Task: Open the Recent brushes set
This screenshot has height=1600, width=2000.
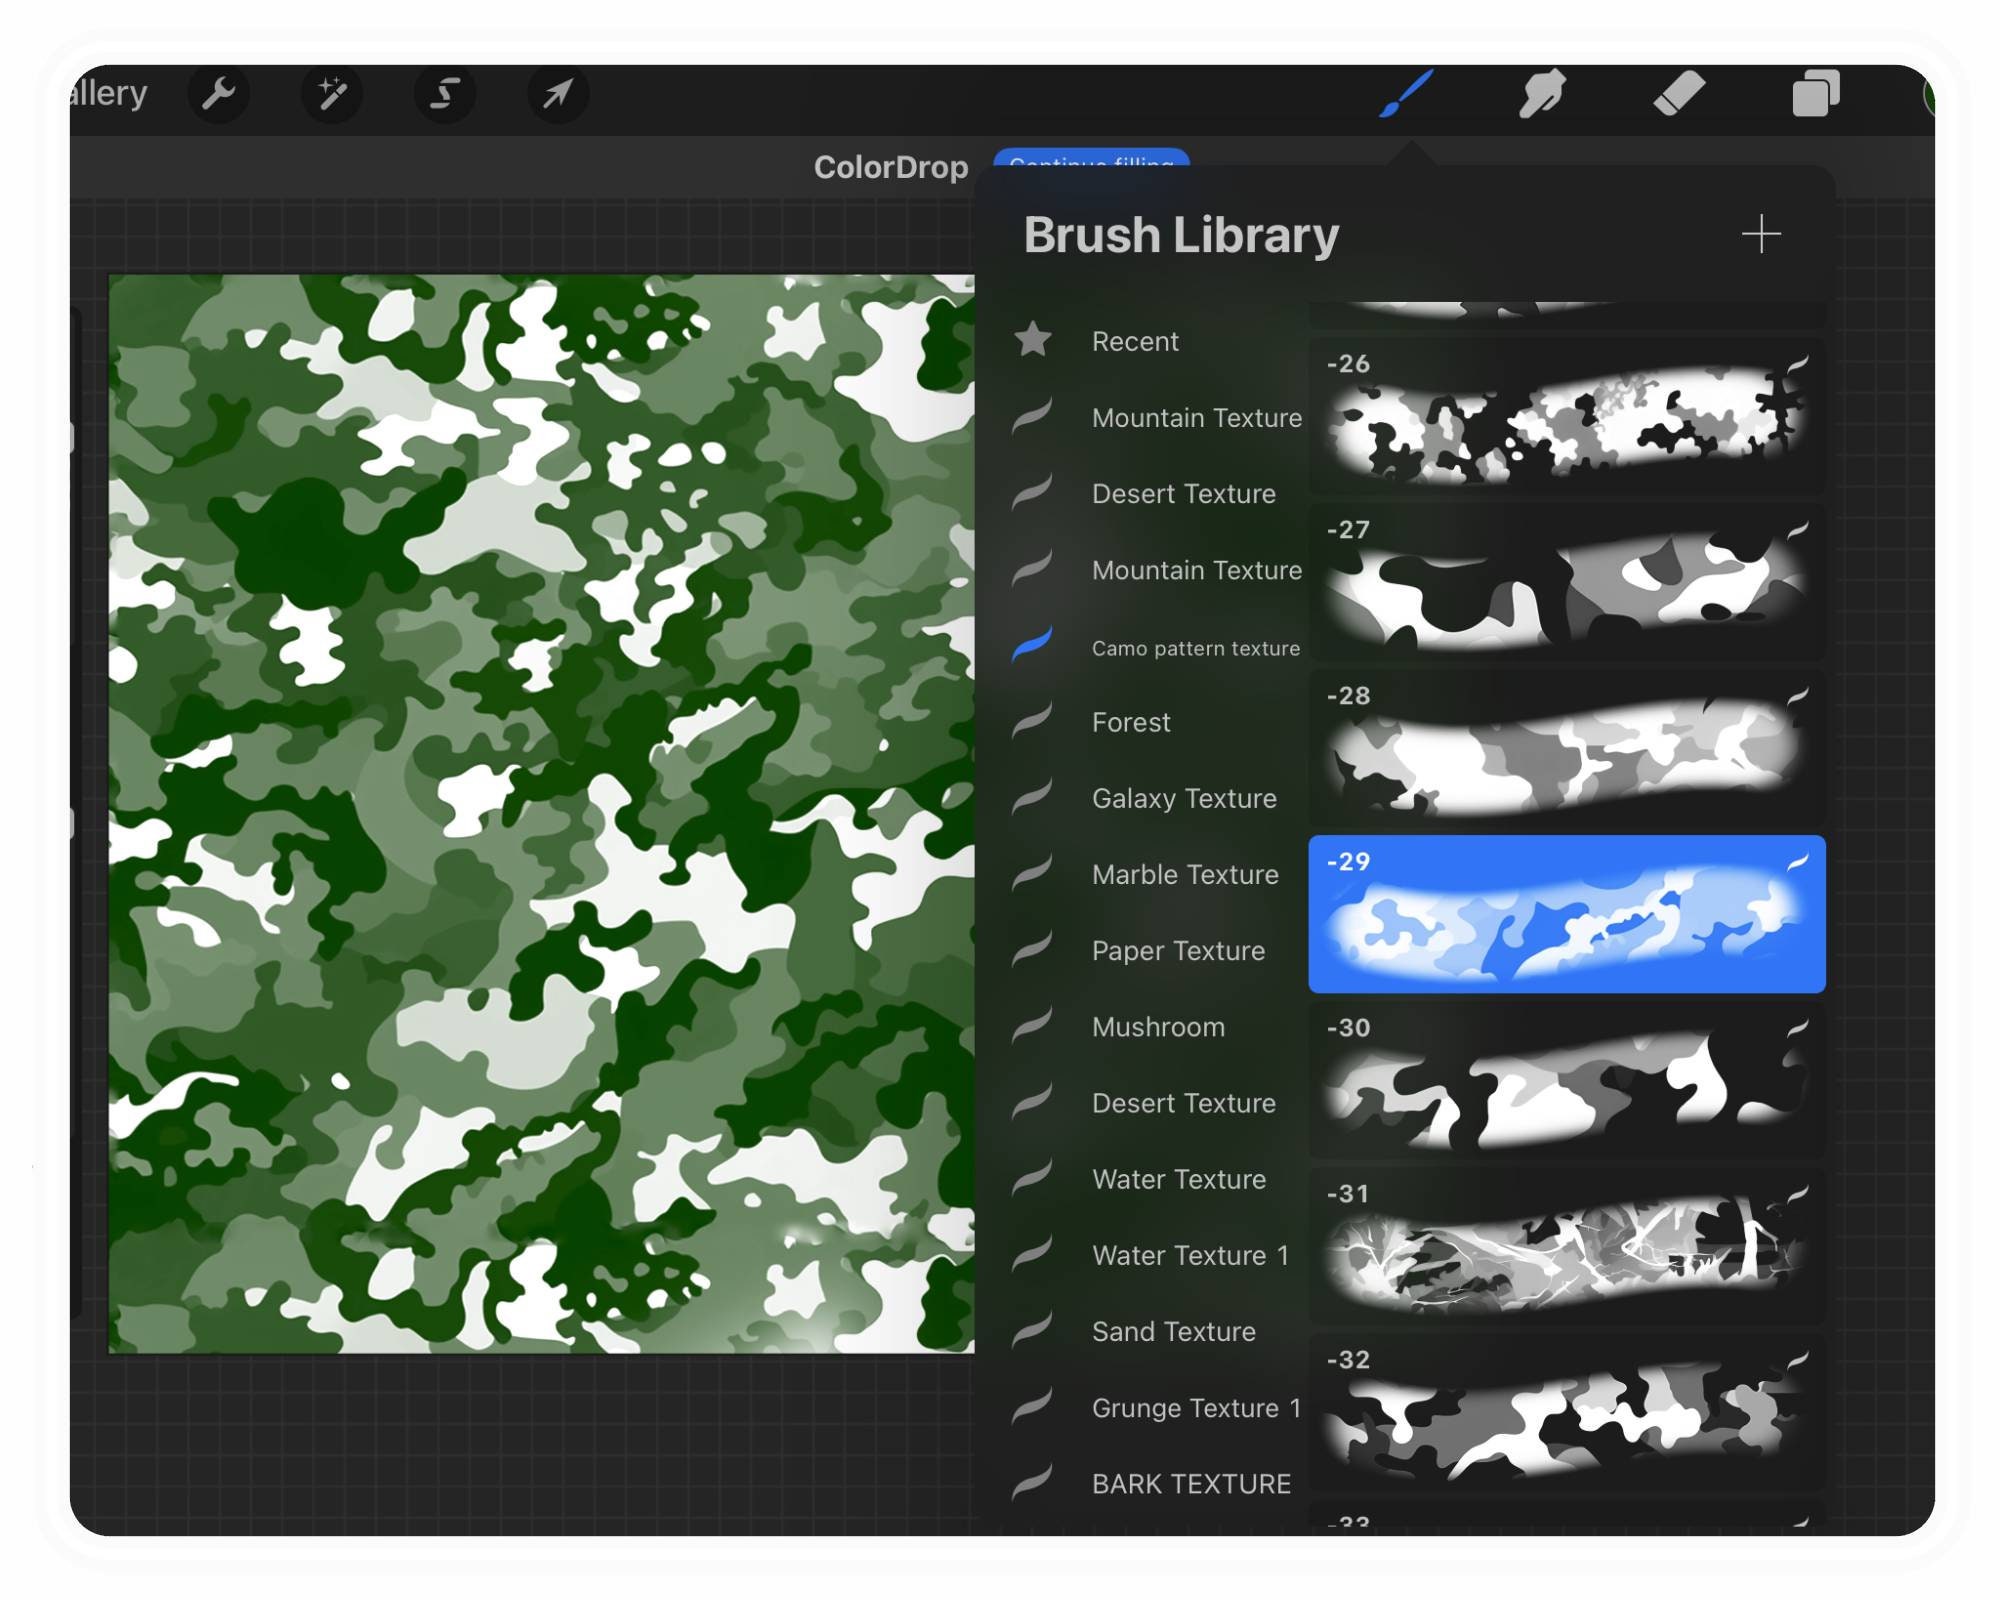Action: click(x=1135, y=341)
